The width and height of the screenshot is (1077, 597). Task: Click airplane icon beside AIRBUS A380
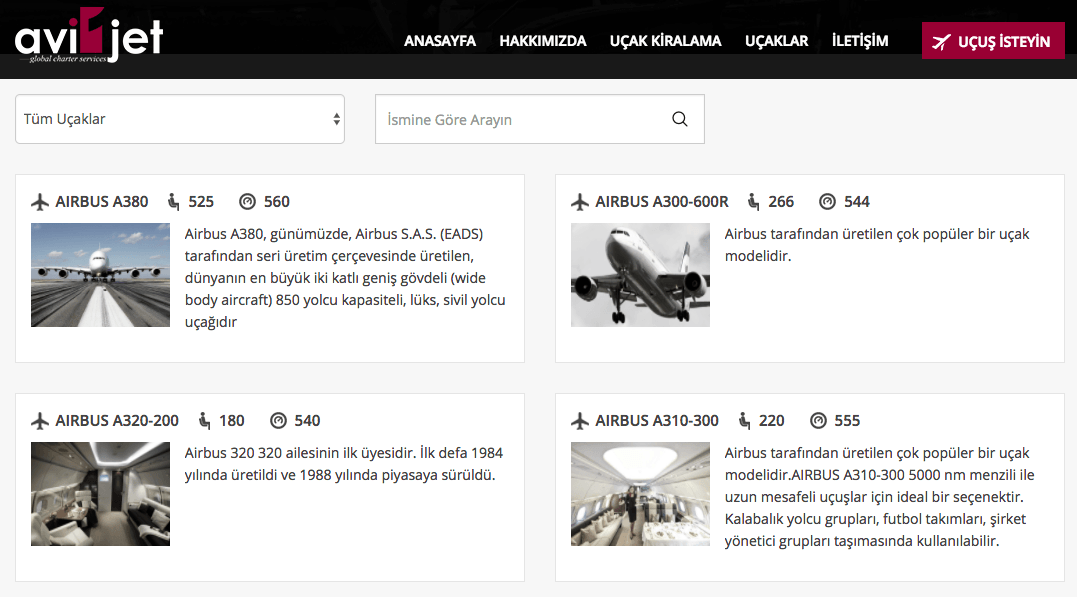[x=40, y=202]
